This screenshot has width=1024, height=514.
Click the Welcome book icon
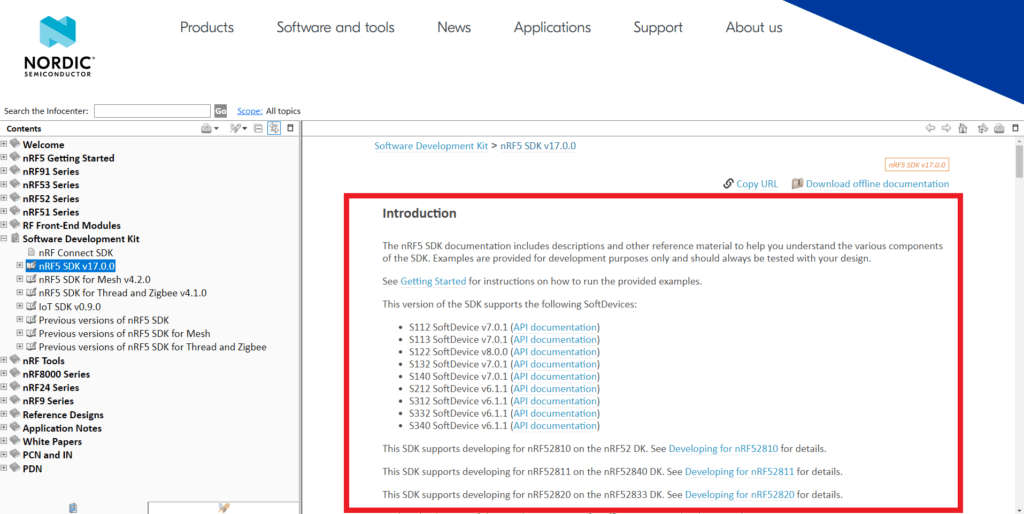15,144
